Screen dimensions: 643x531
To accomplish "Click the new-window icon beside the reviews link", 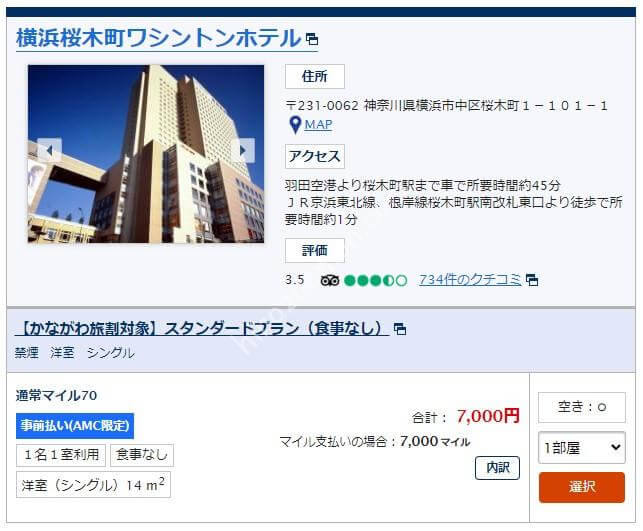I will [x=532, y=280].
